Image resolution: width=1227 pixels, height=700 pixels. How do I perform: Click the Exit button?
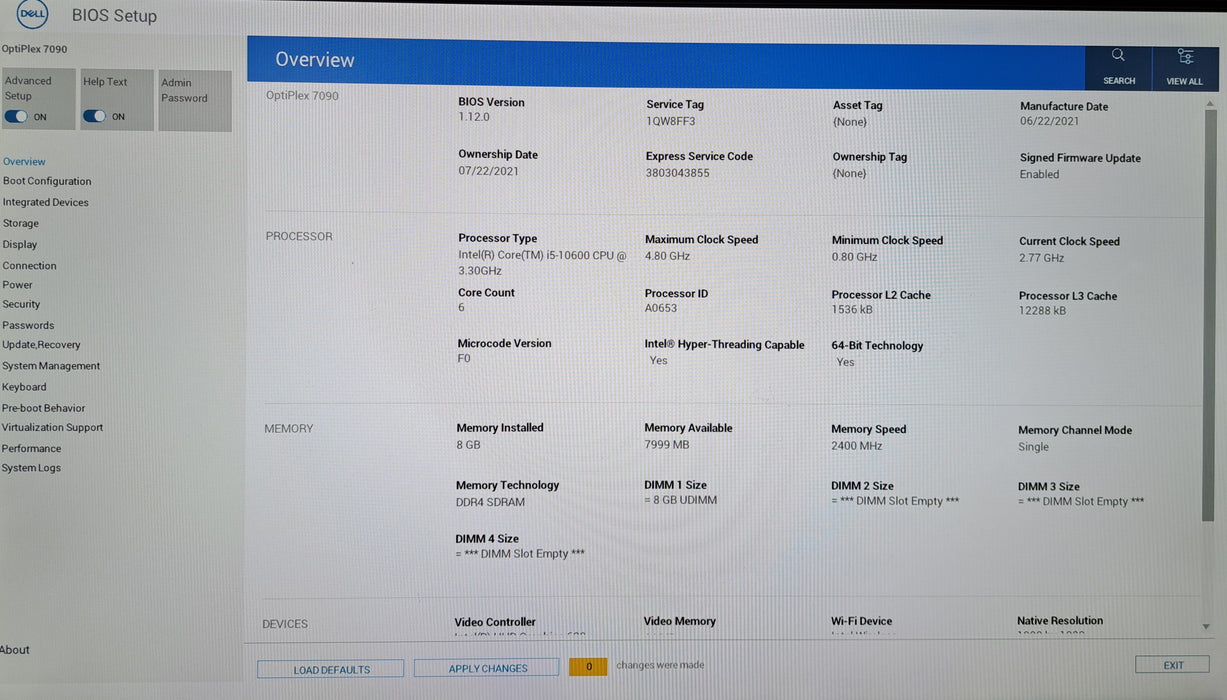point(1173,665)
